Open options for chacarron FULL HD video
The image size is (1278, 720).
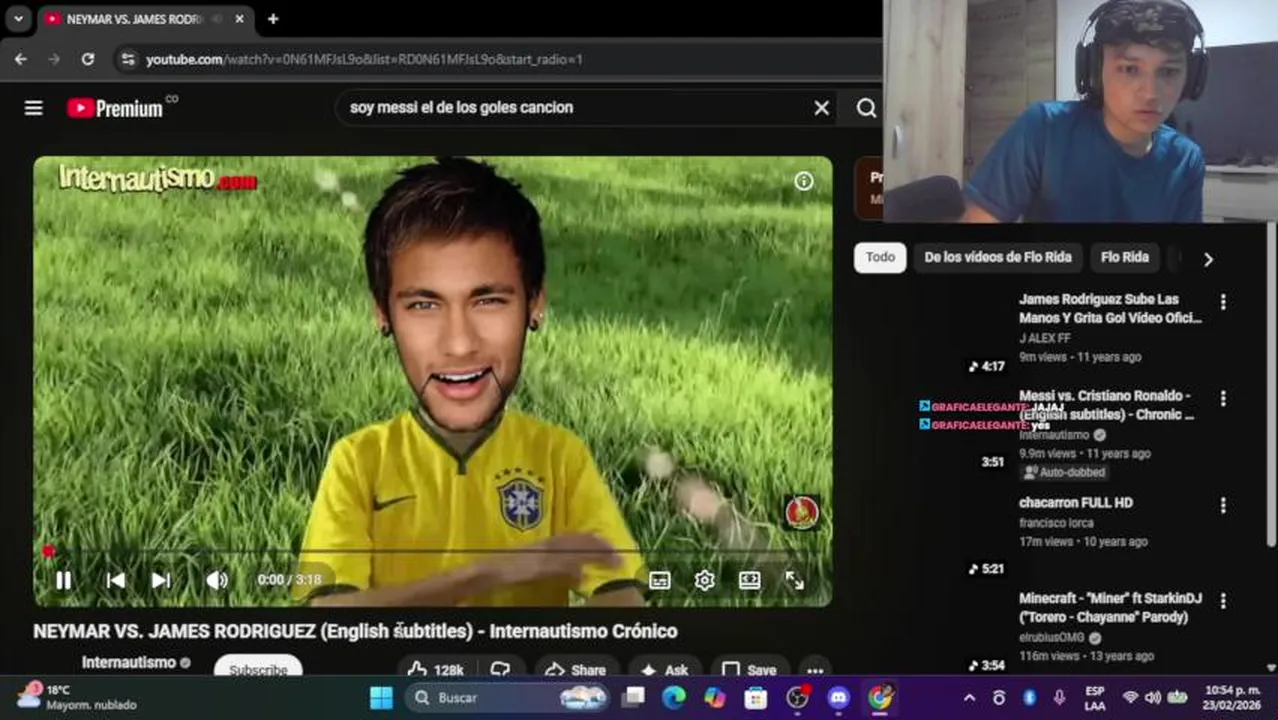[1223, 505]
